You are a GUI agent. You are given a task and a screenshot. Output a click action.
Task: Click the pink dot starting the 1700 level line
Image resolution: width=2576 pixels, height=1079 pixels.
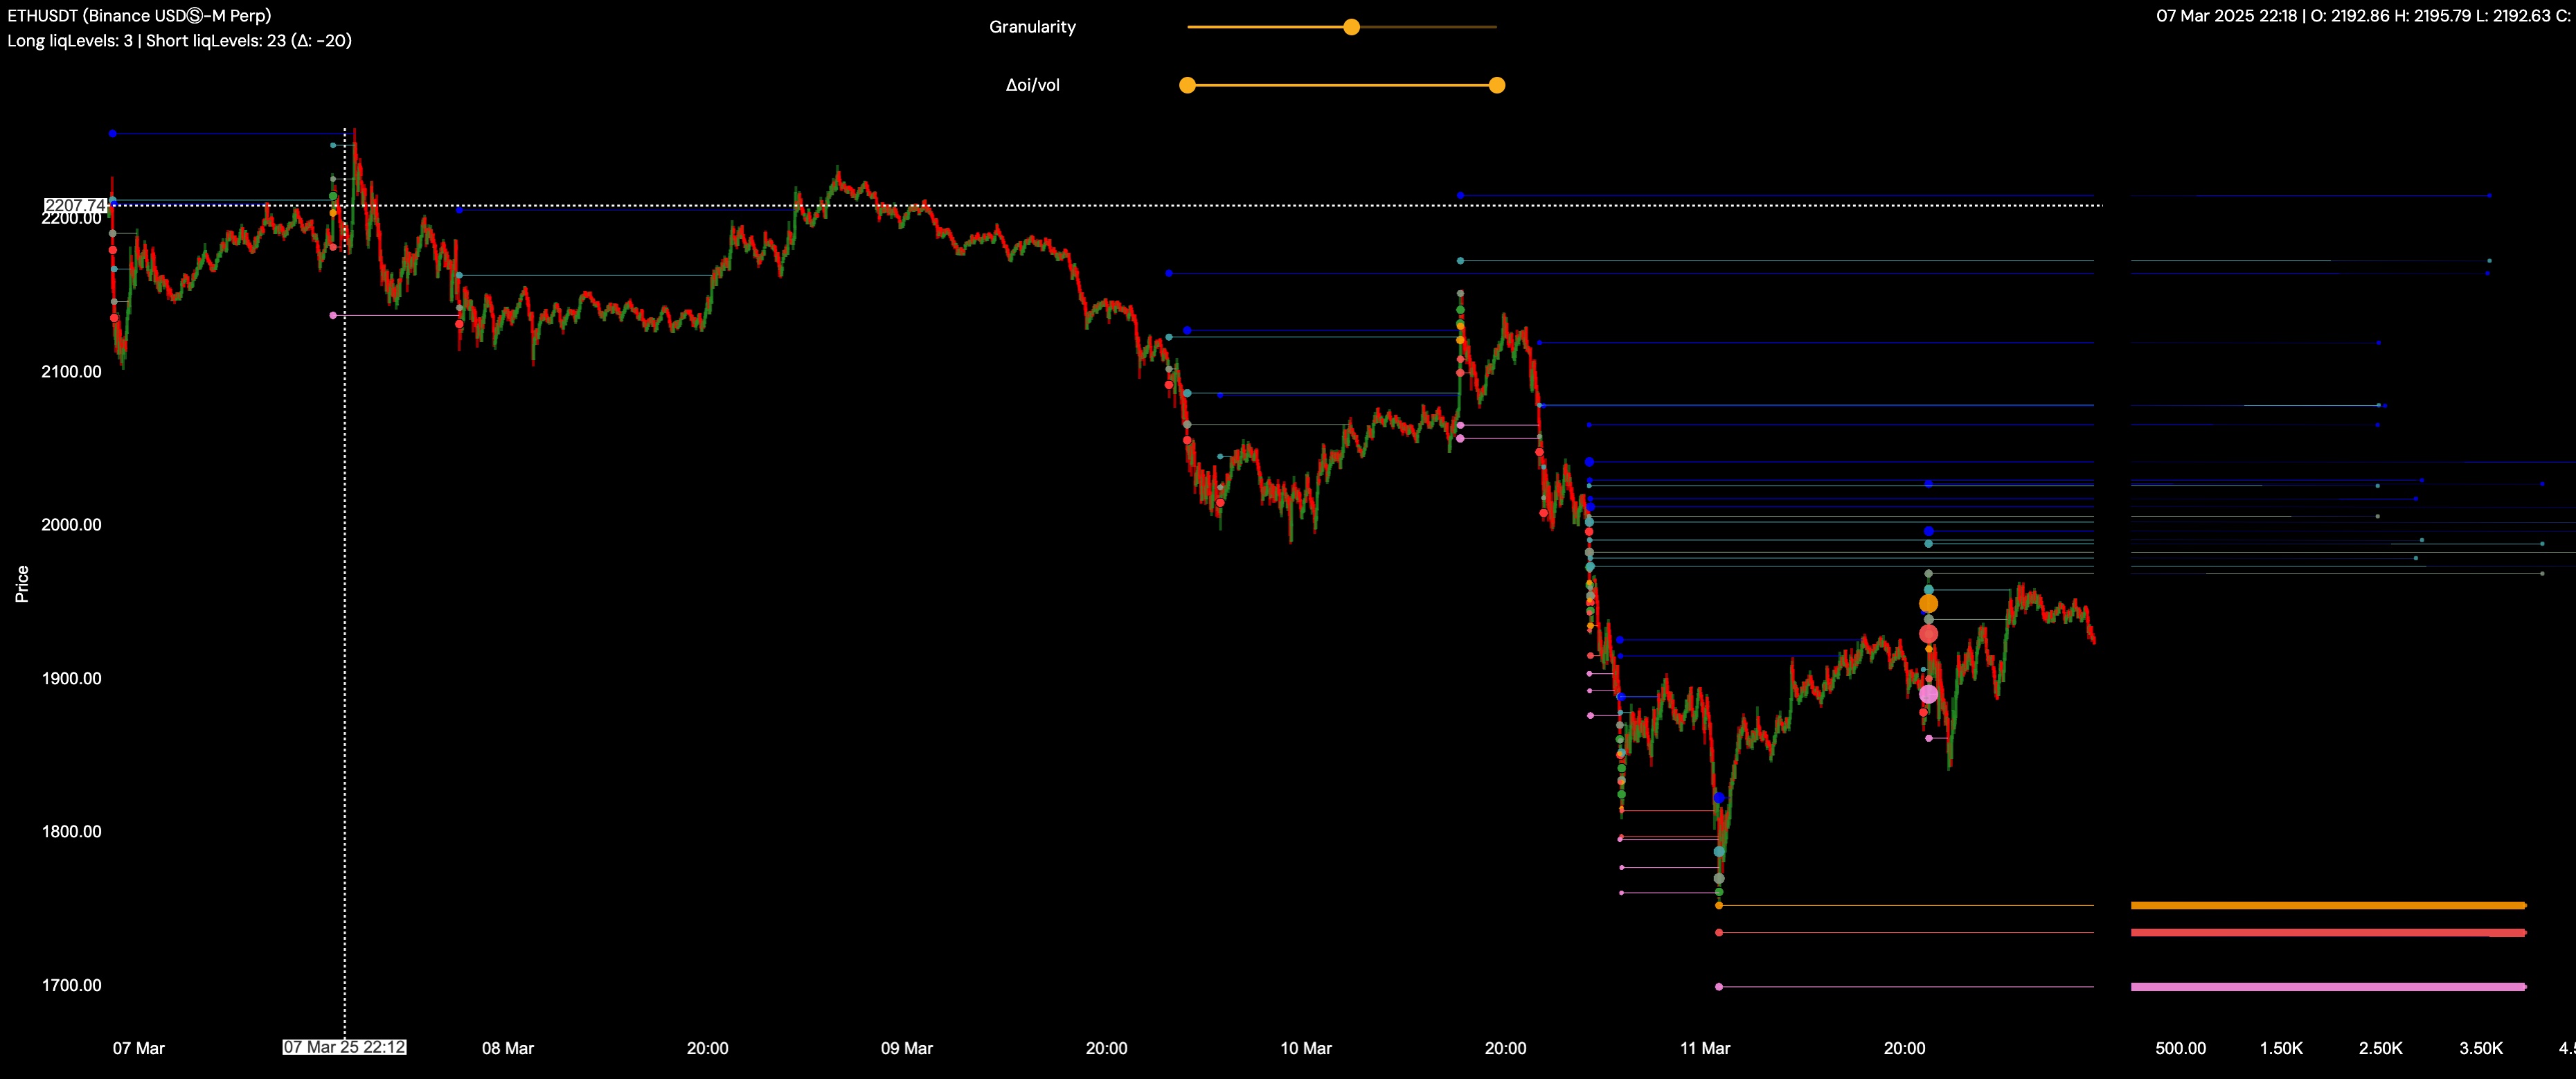click(1719, 986)
